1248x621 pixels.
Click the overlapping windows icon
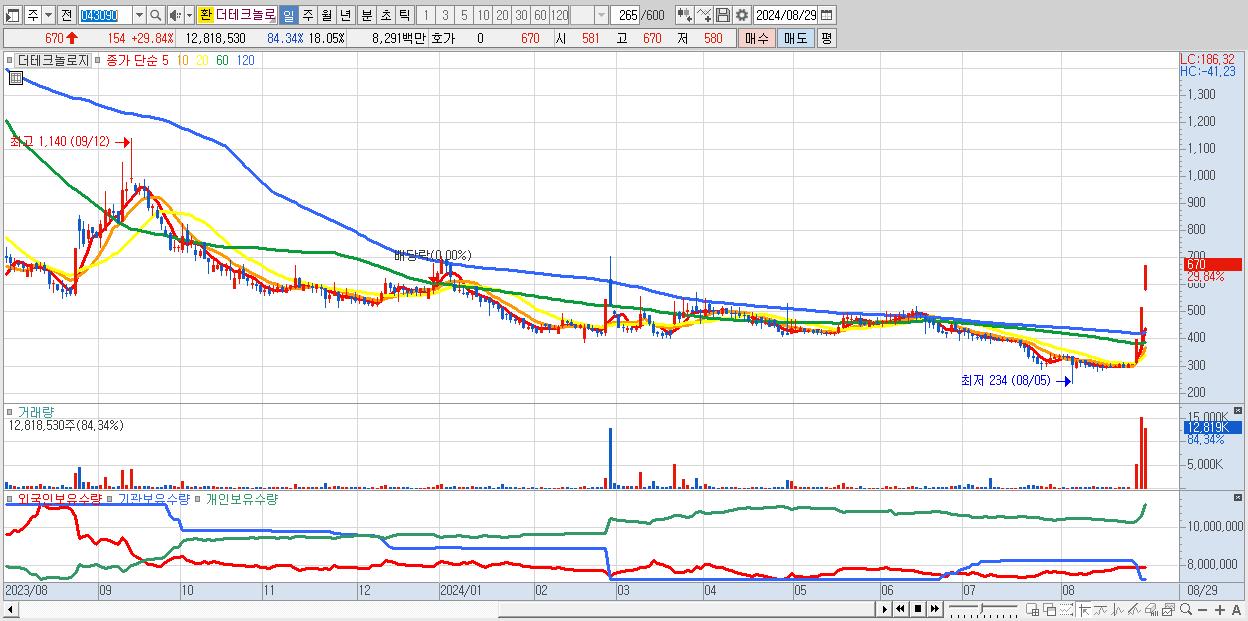click(1050, 609)
